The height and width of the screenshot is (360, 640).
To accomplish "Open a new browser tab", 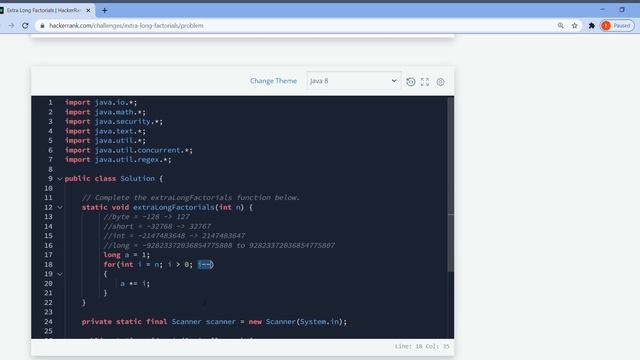I will click(x=104, y=10).
